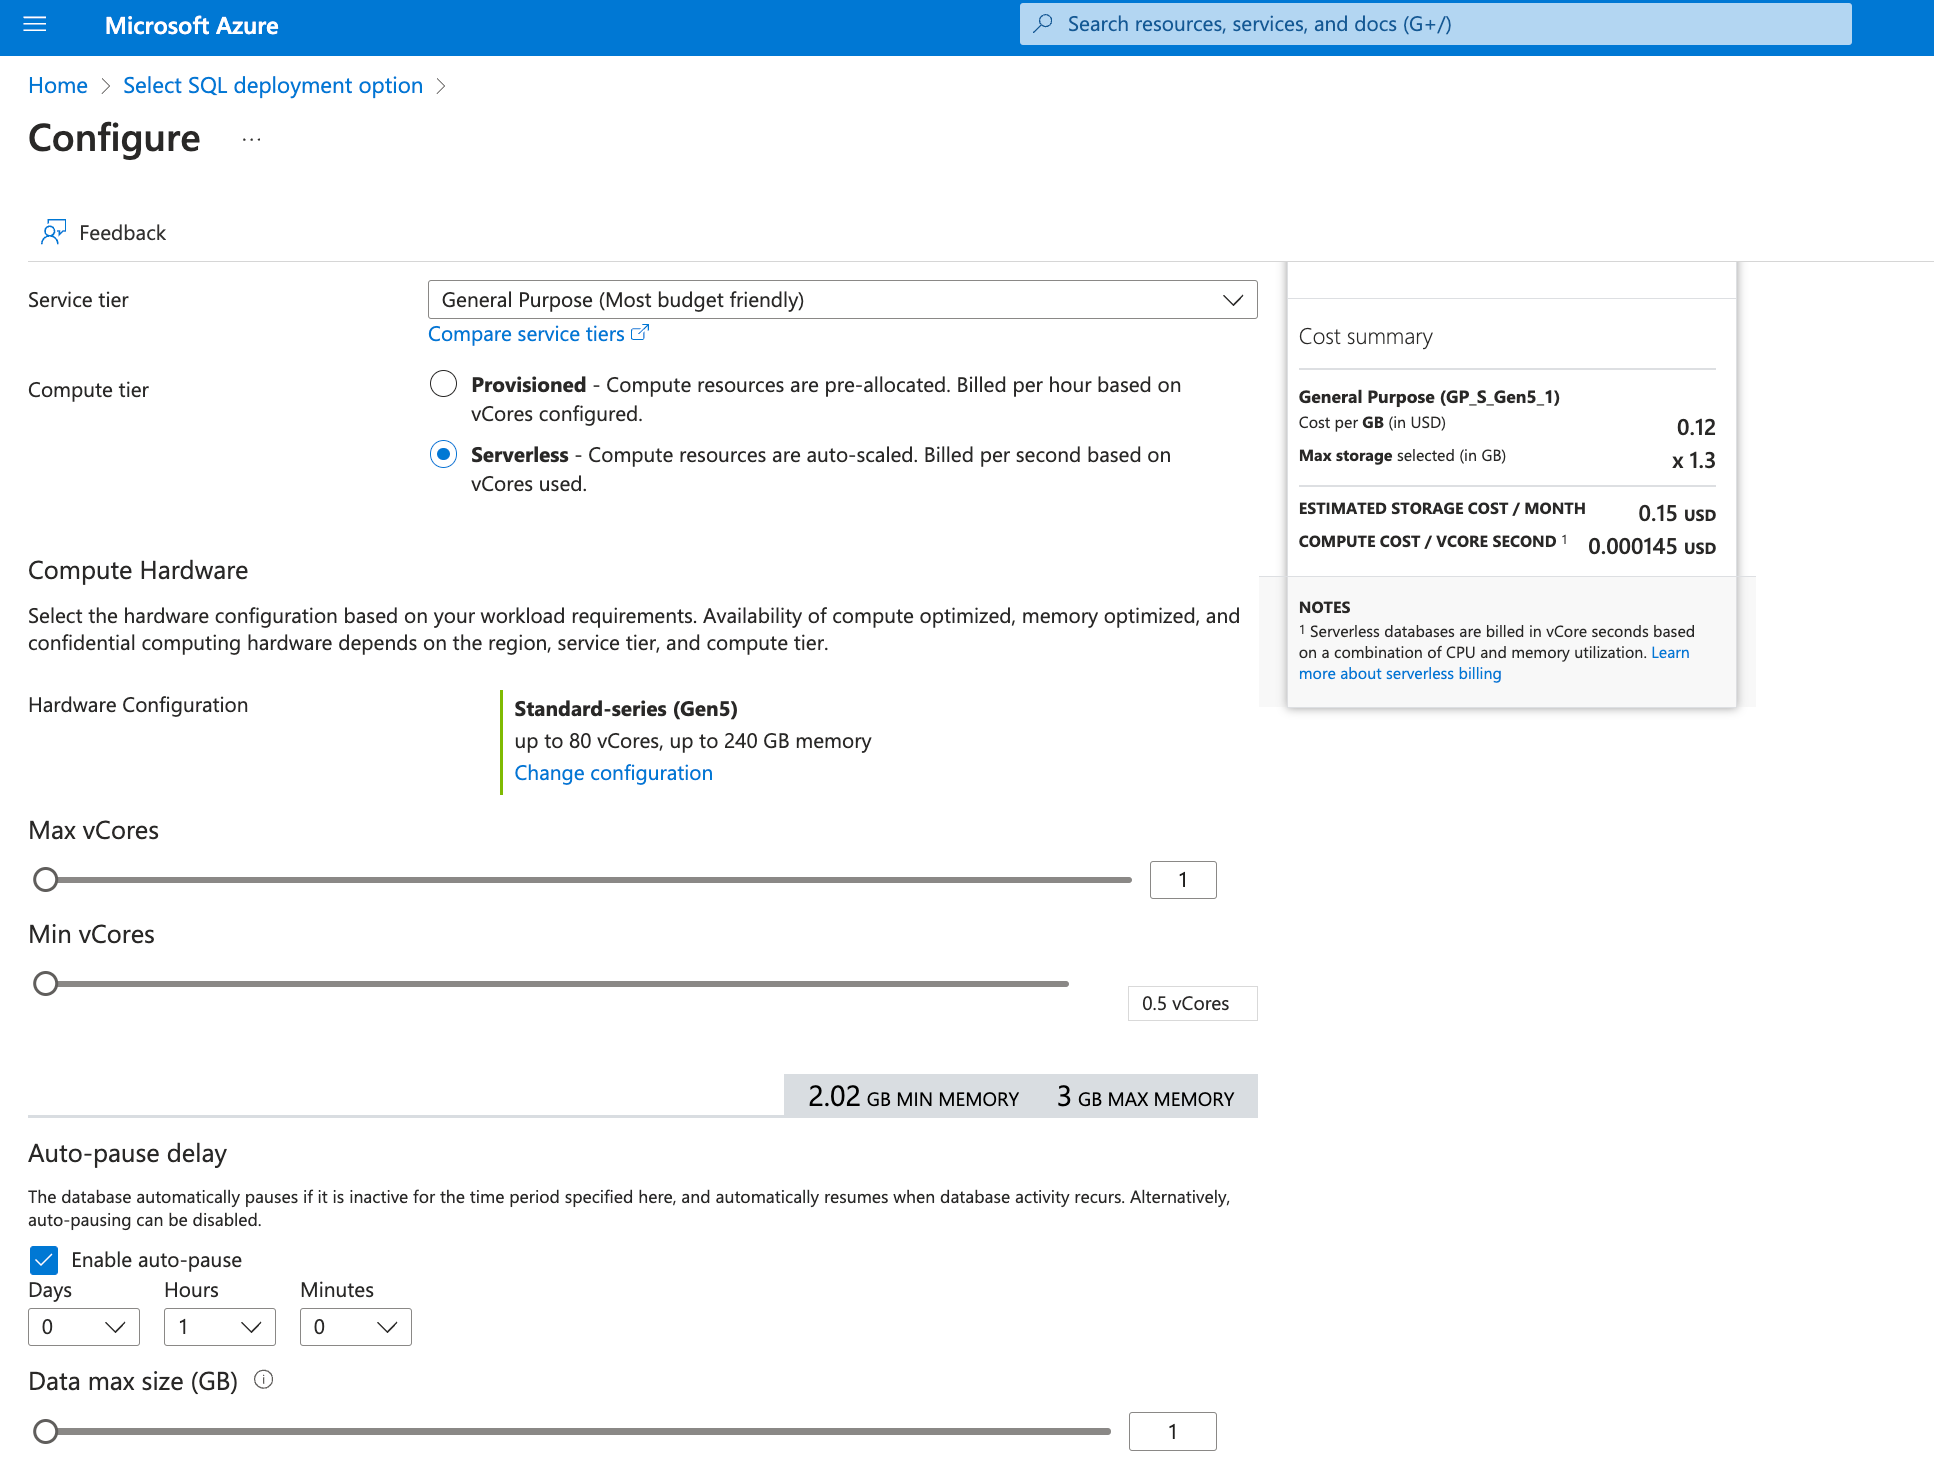1934x1458 pixels.
Task: Open the hamburger portal menu
Action: [35, 24]
